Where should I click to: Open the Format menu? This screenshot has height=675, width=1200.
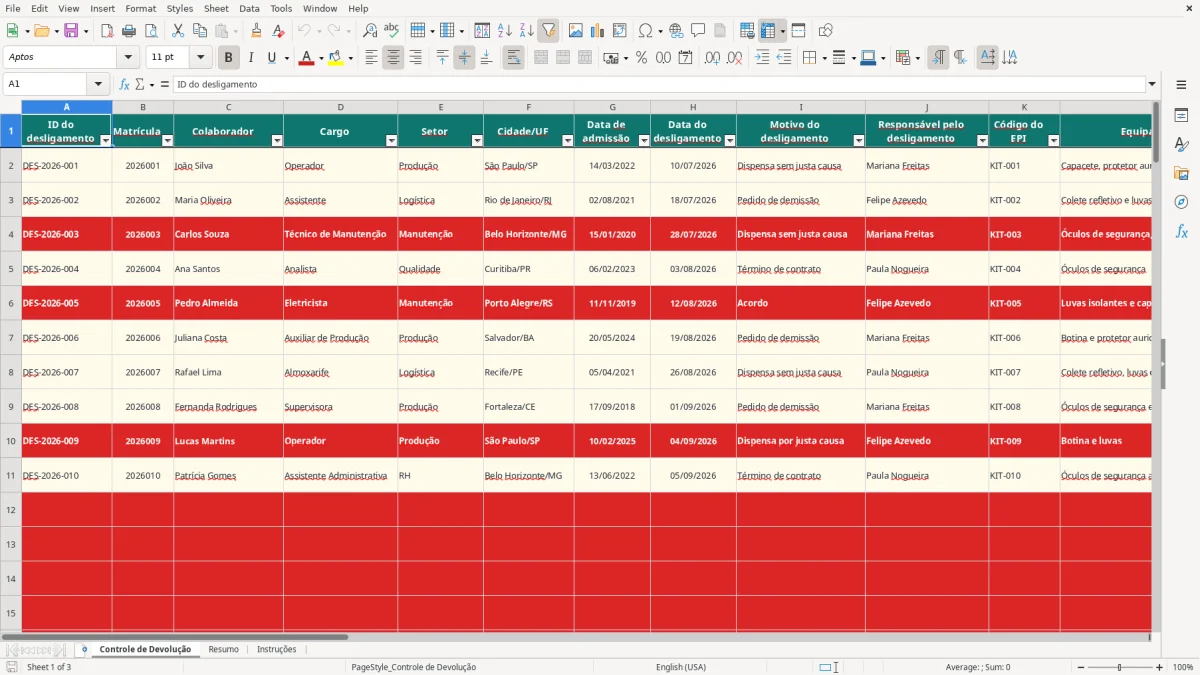[x=140, y=8]
